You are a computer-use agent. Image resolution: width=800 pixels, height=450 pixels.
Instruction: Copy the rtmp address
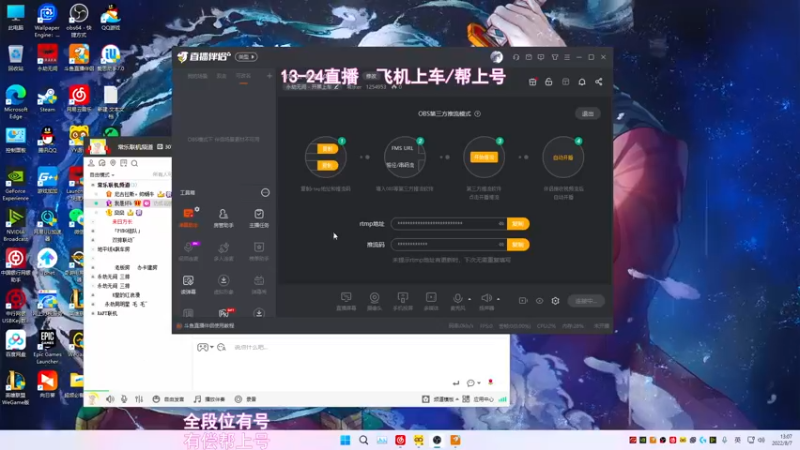[x=518, y=223]
